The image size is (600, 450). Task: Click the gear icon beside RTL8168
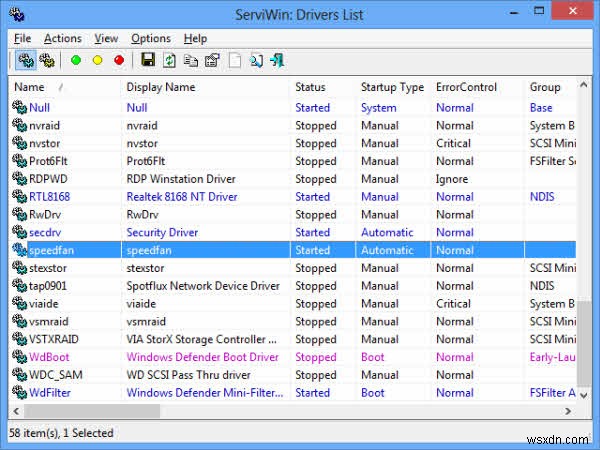click(x=19, y=196)
